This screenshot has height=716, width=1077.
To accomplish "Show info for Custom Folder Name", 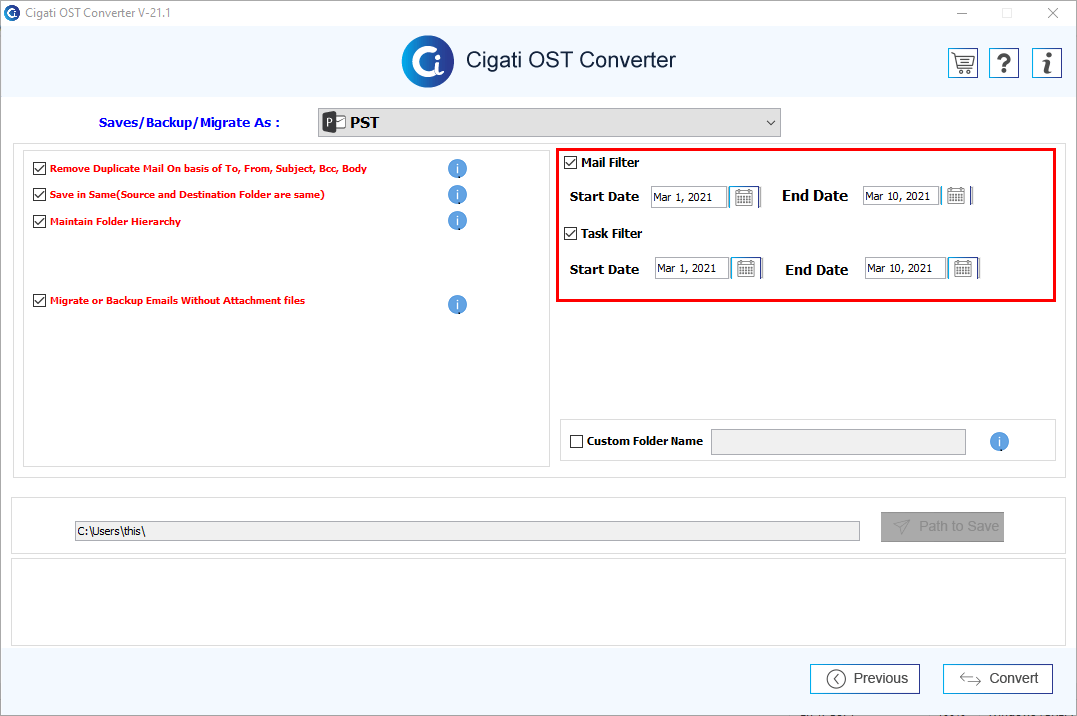I will [999, 442].
